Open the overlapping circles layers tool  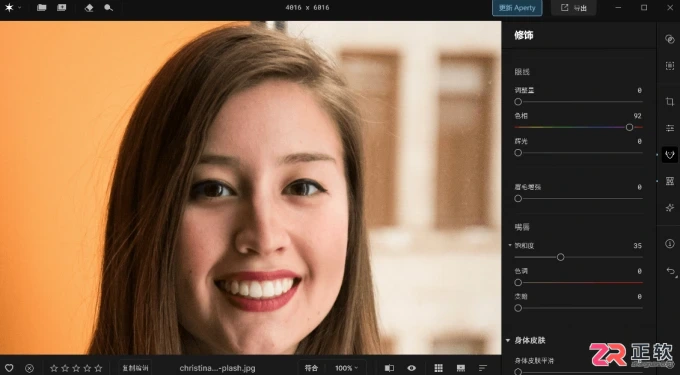[670, 39]
